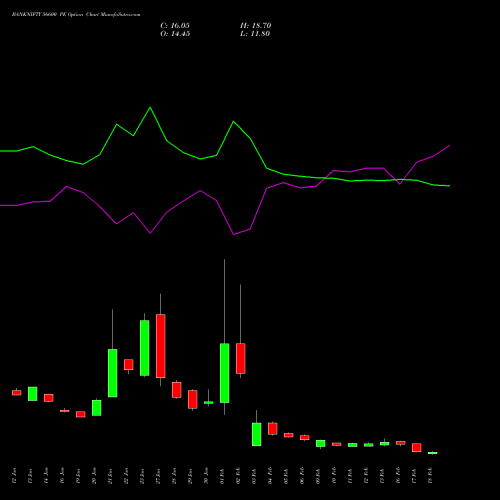Viewport: 500px width, 500px height.
Task: Click the 30 Jan date label
Action: 206,476
